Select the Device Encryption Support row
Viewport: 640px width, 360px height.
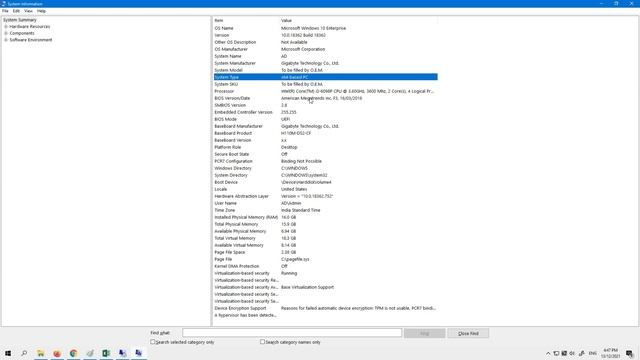pos(325,308)
